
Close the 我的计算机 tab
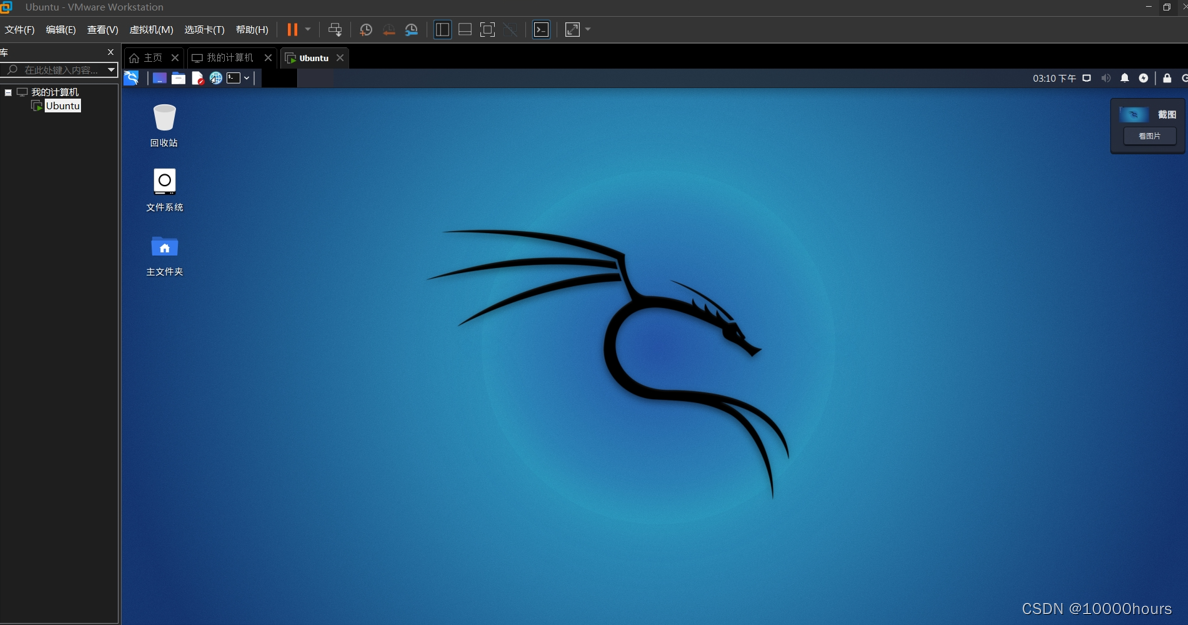click(267, 58)
